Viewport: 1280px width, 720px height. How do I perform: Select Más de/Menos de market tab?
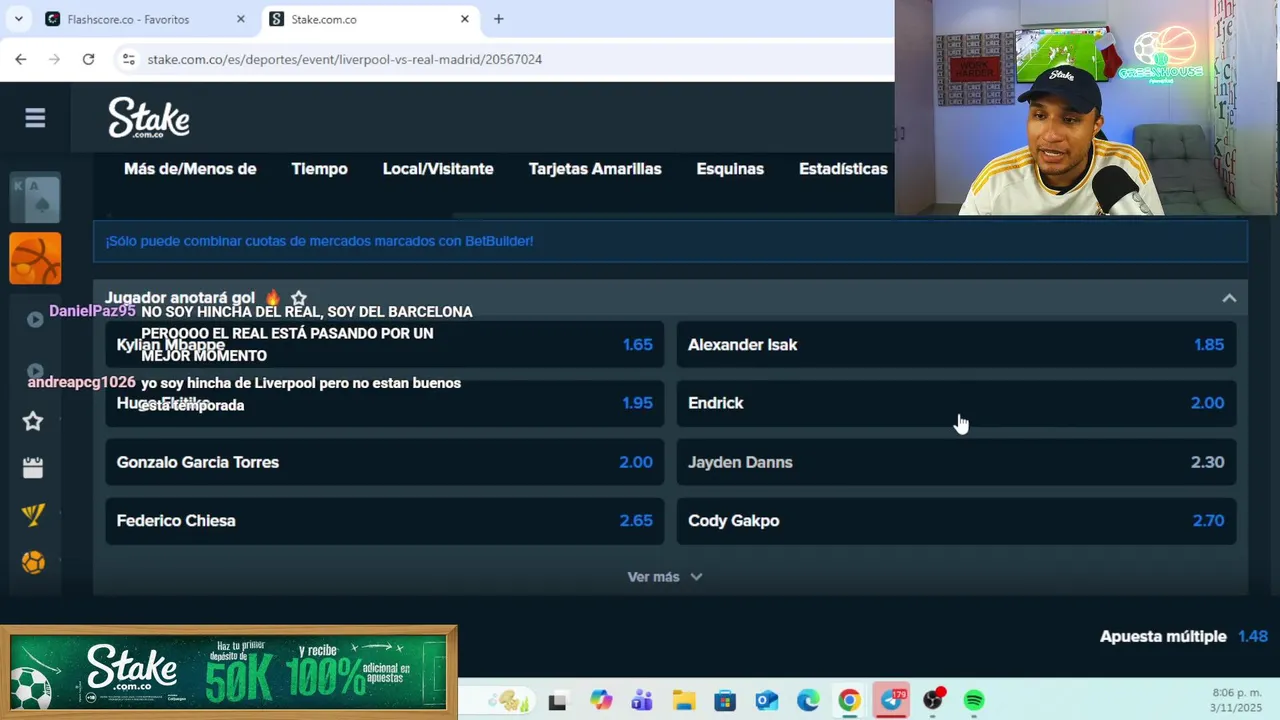(190, 169)
